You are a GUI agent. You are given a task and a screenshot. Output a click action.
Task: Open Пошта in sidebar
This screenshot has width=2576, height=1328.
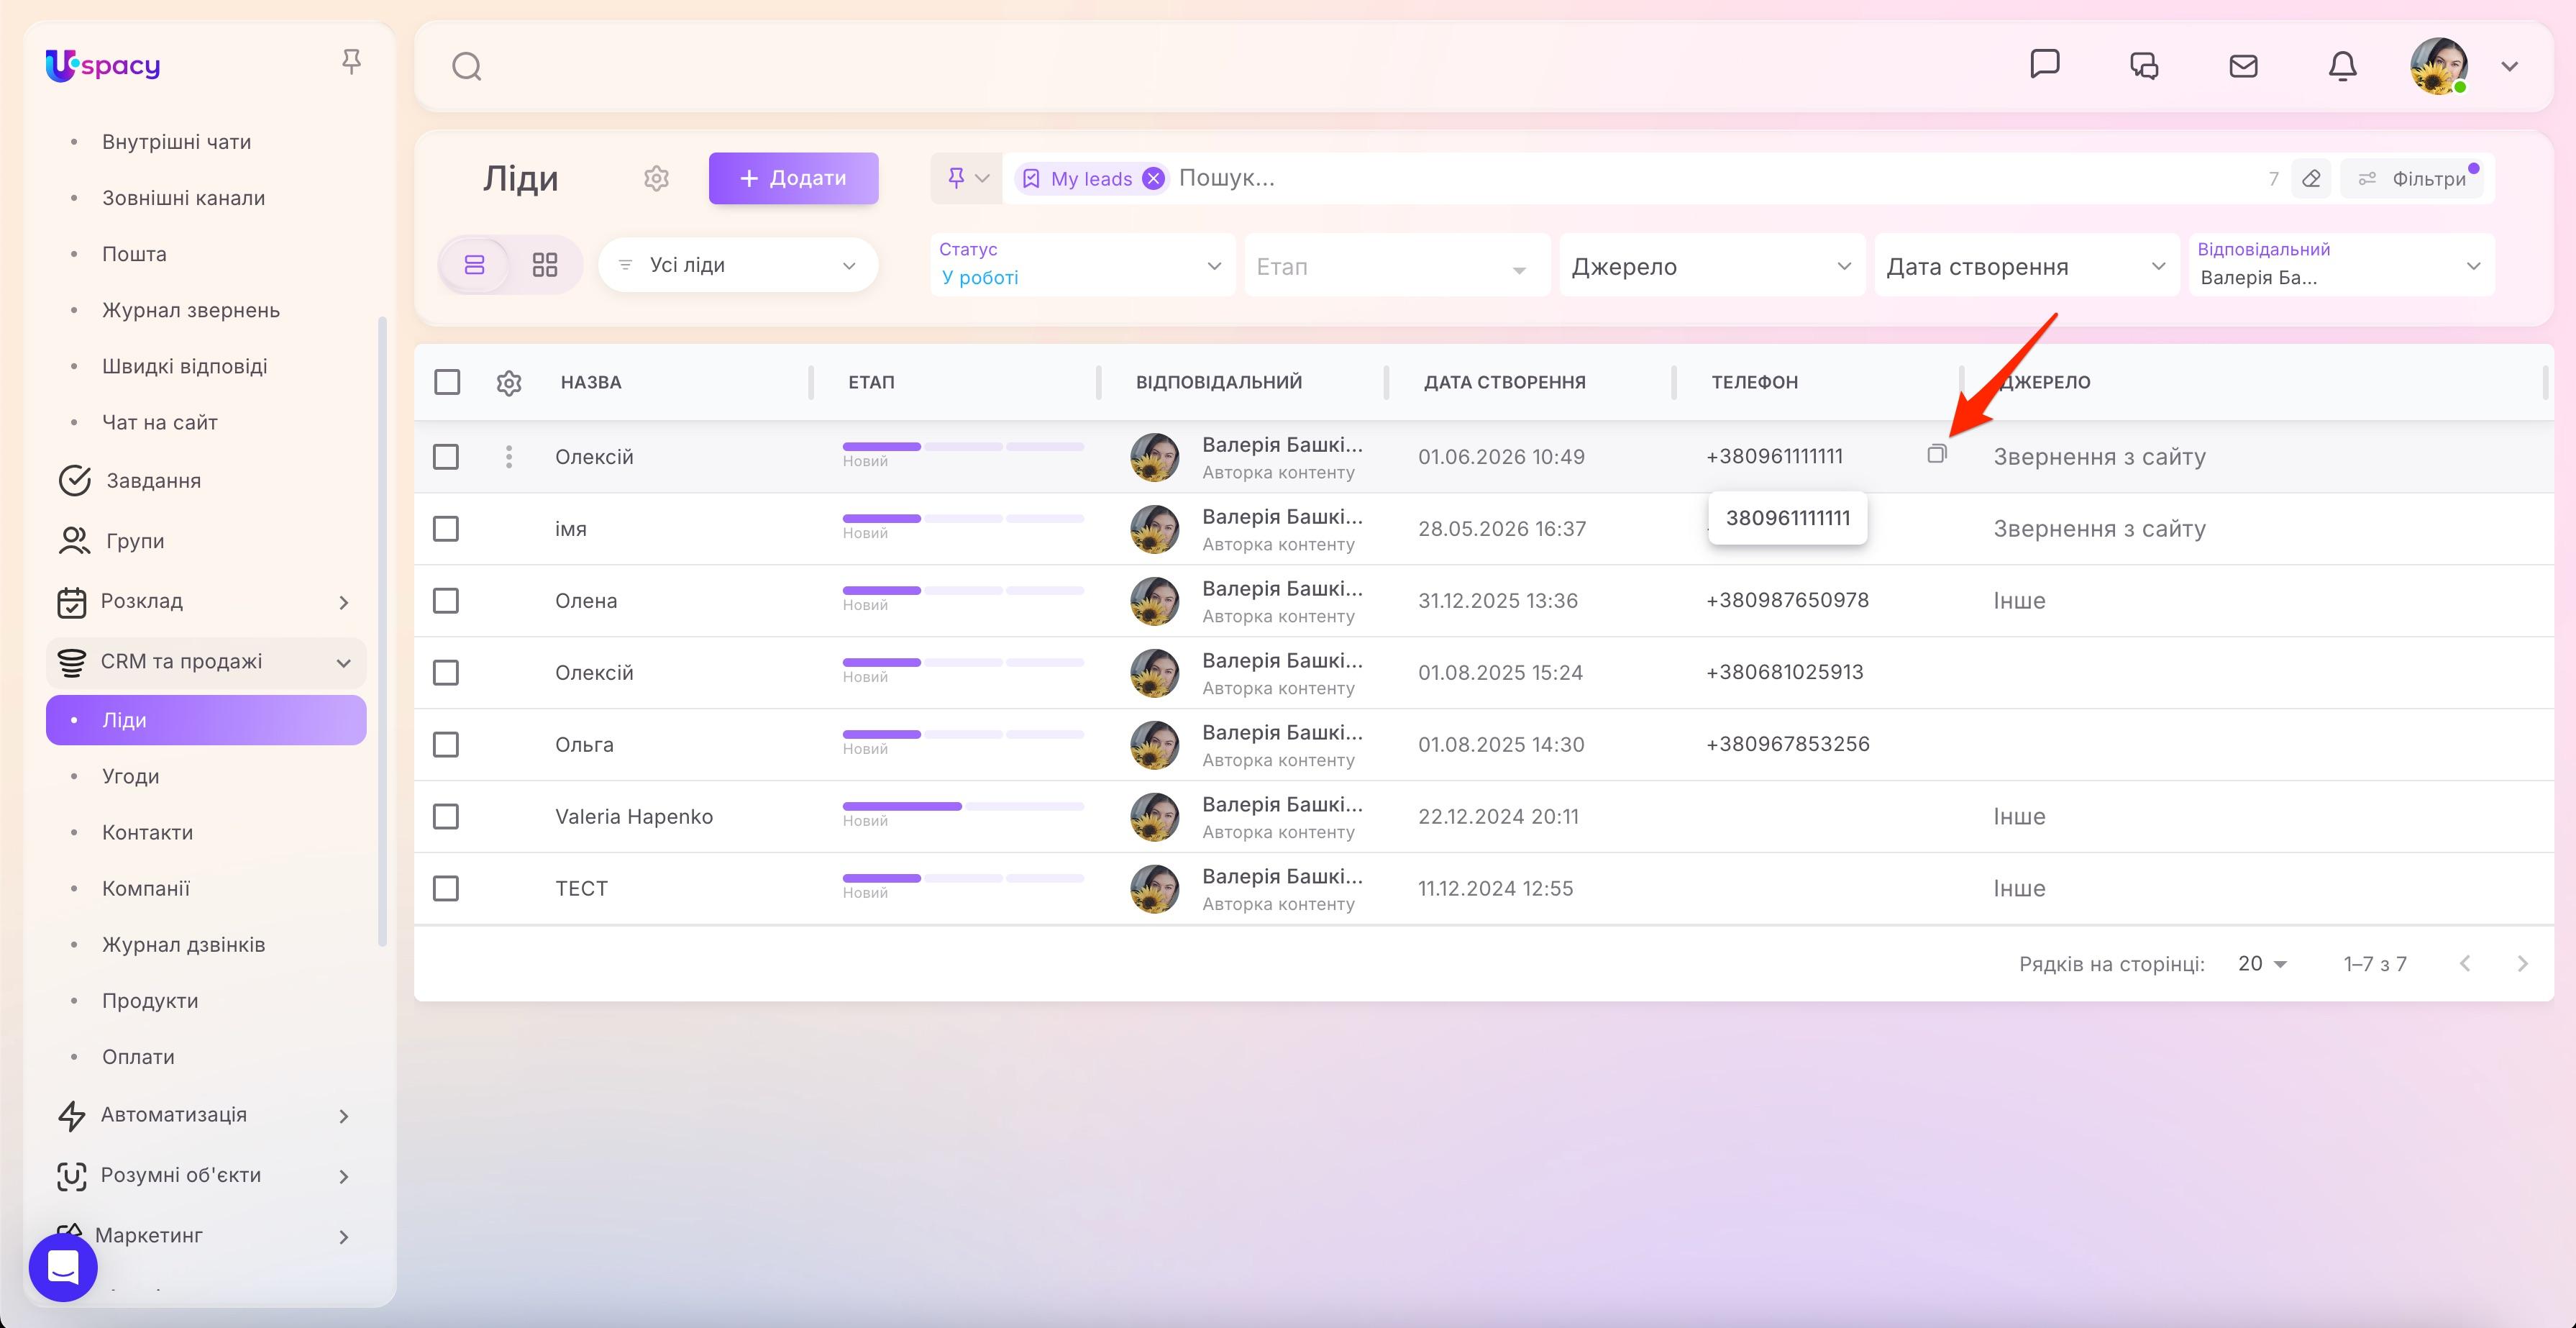134,254
